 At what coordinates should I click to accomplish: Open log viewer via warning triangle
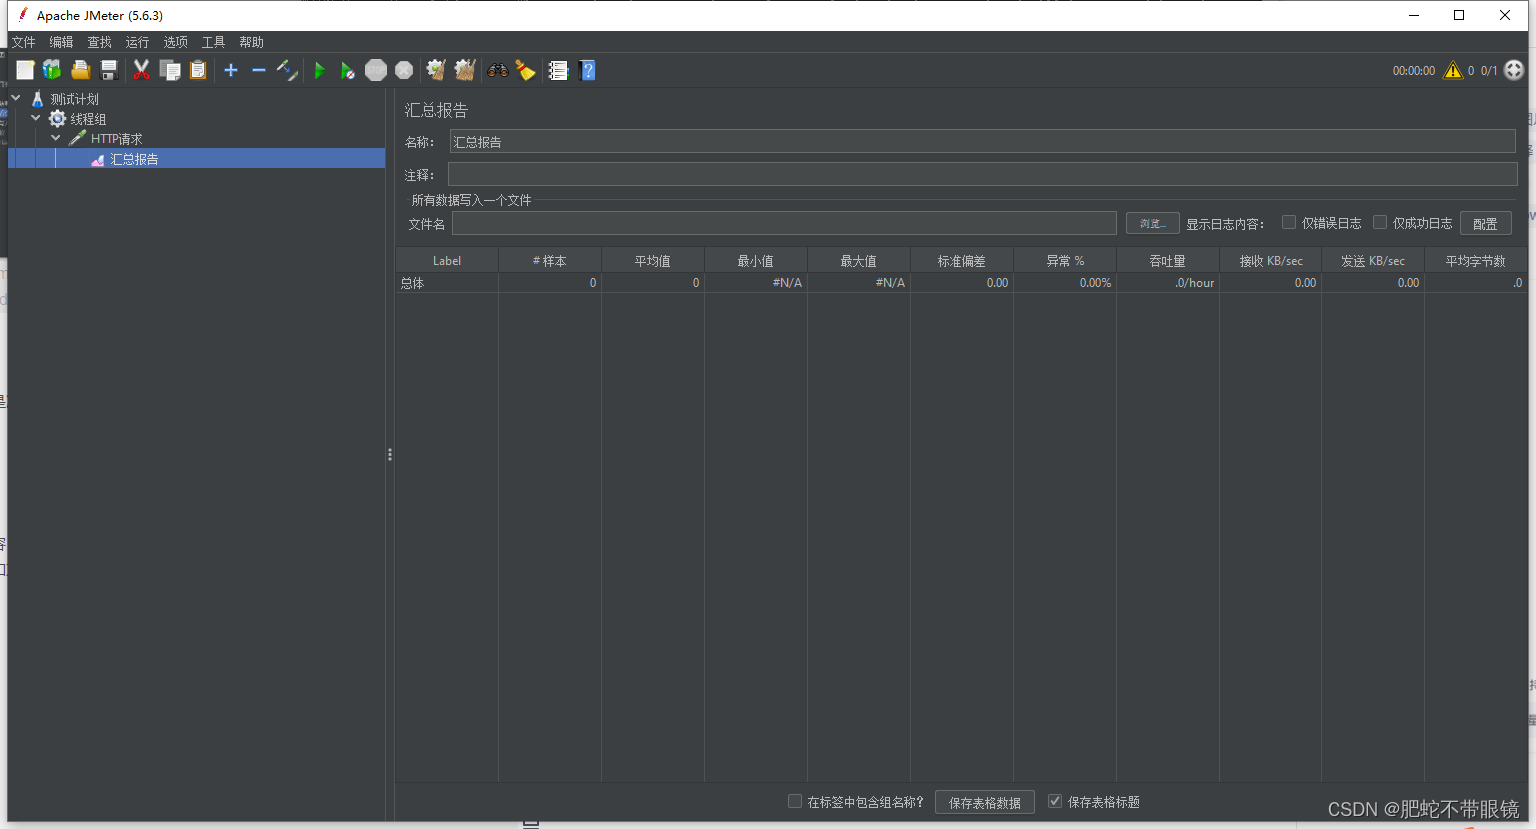(1453, 70)
